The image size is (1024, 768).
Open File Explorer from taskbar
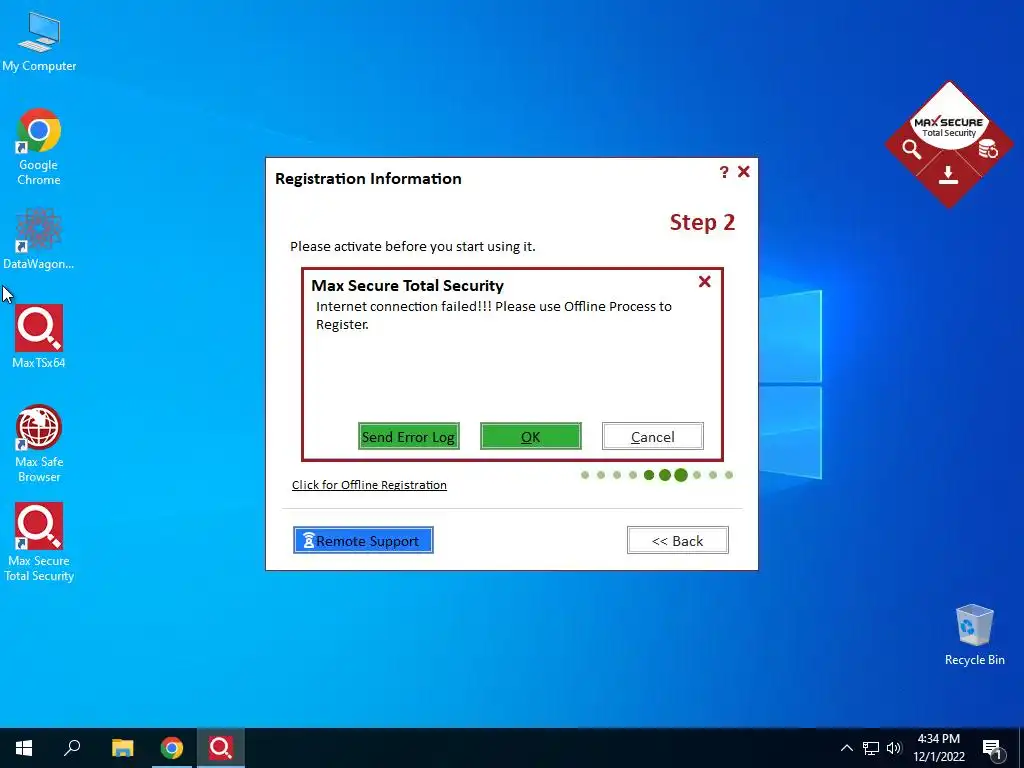coord(122,748)
